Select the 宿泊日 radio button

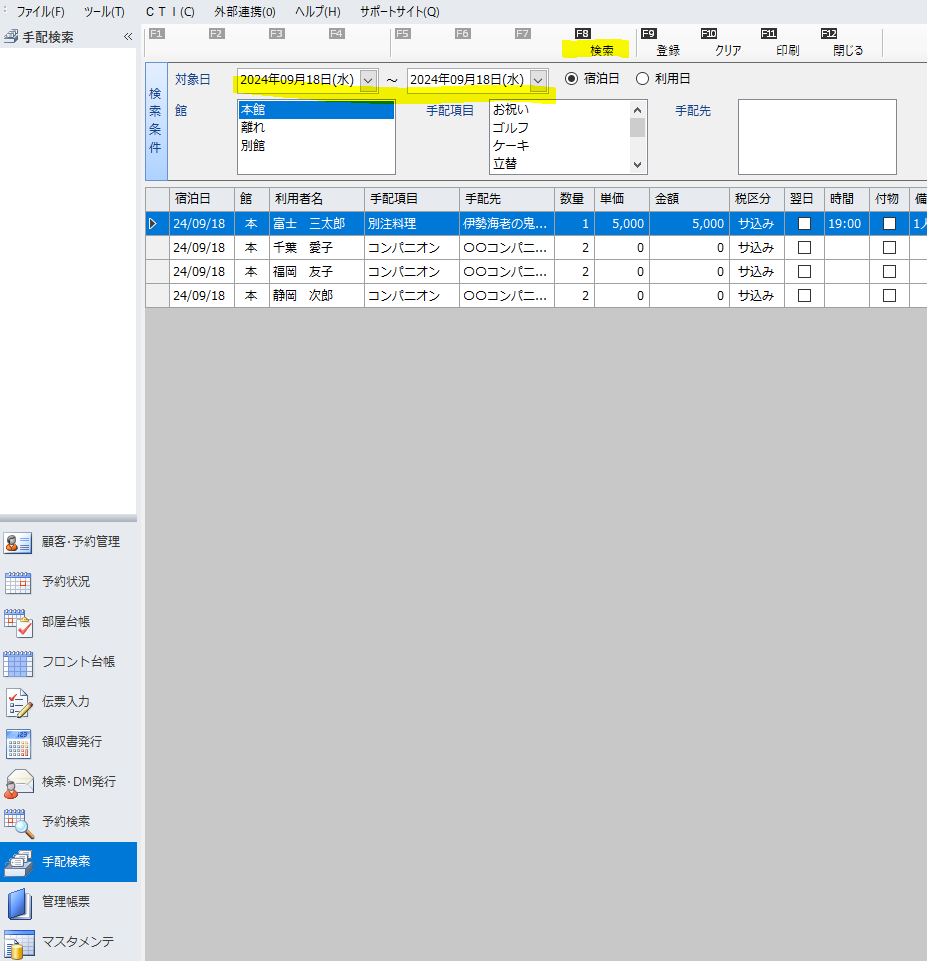(572, 79)
